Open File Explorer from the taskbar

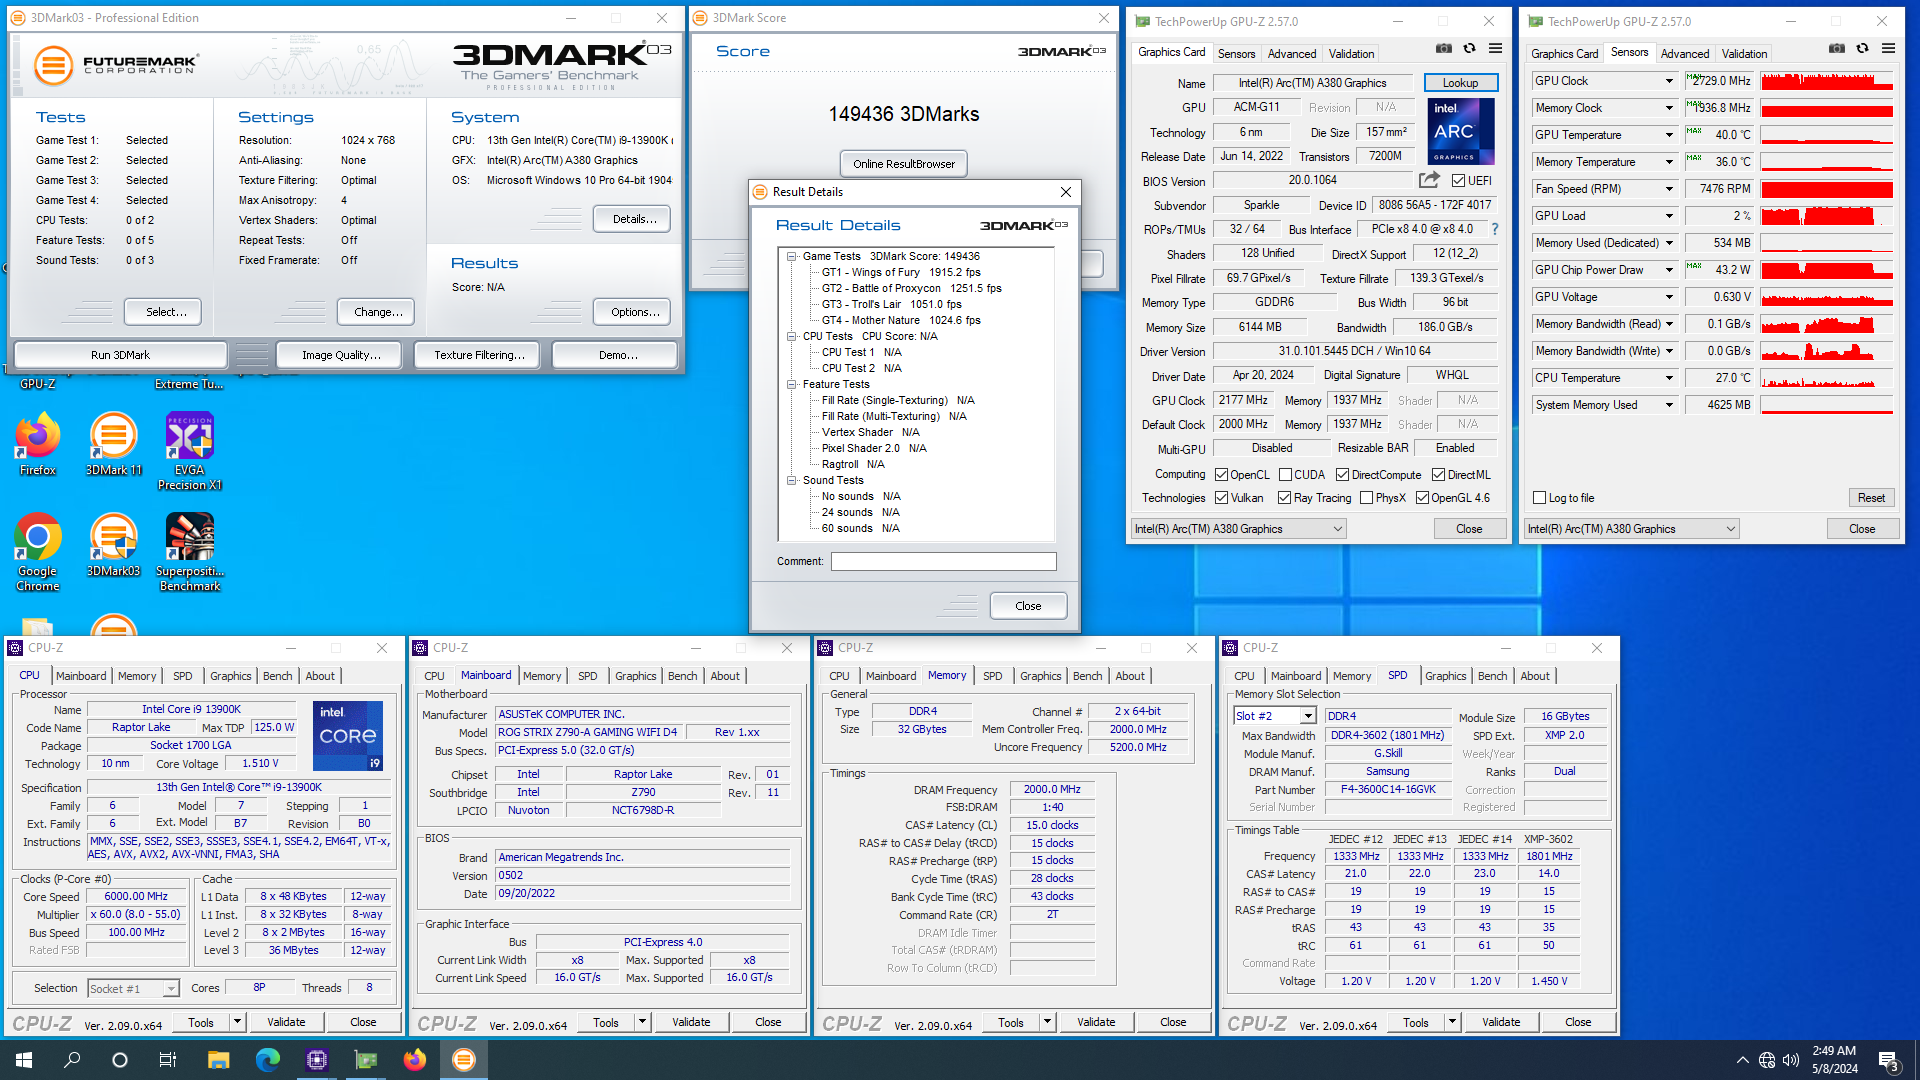[x=218, y=1060]
